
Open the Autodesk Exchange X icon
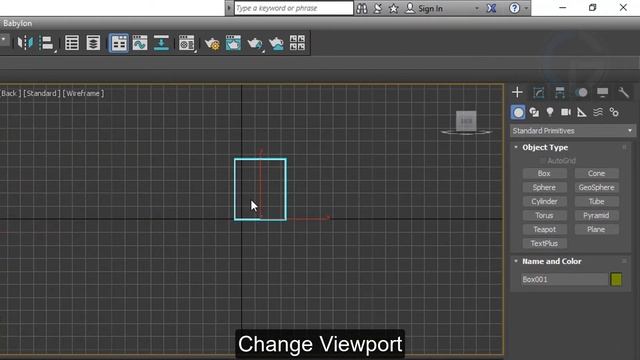[x=491, y=8]
